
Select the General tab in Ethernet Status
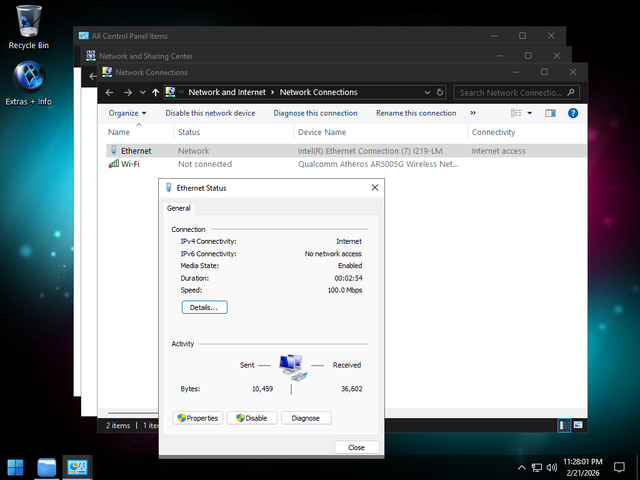178,208
